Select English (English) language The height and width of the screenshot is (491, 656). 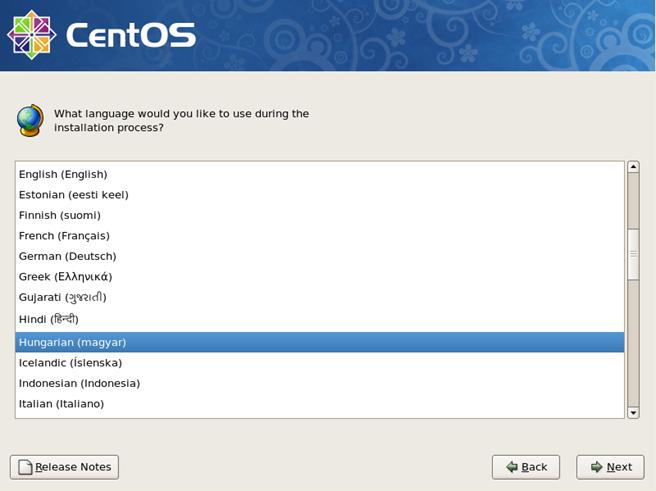[x=63, y=174]
